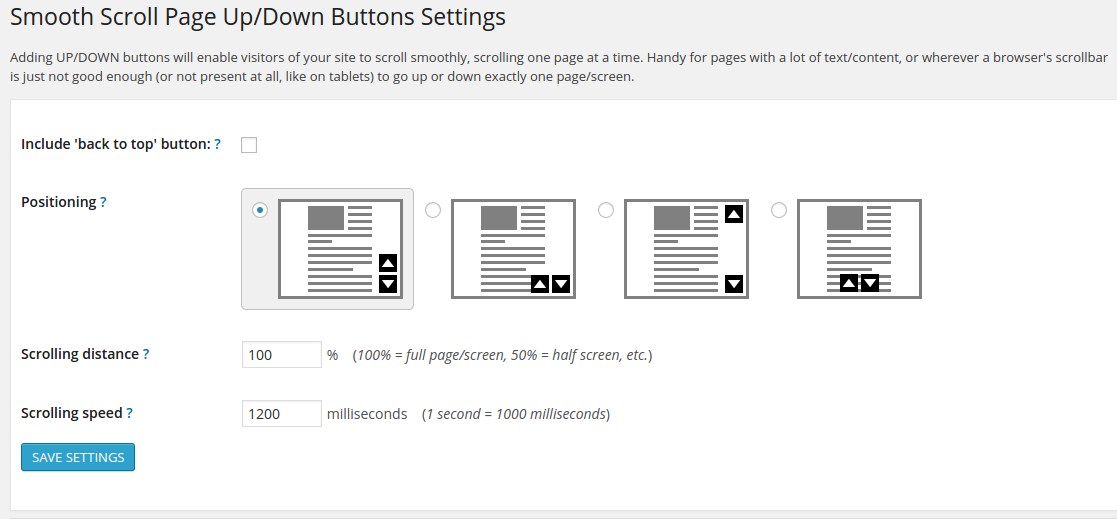This screenshot has height=519, width=1117.
Task: Open the Positioning help question mark
Action: pos(103,202)
